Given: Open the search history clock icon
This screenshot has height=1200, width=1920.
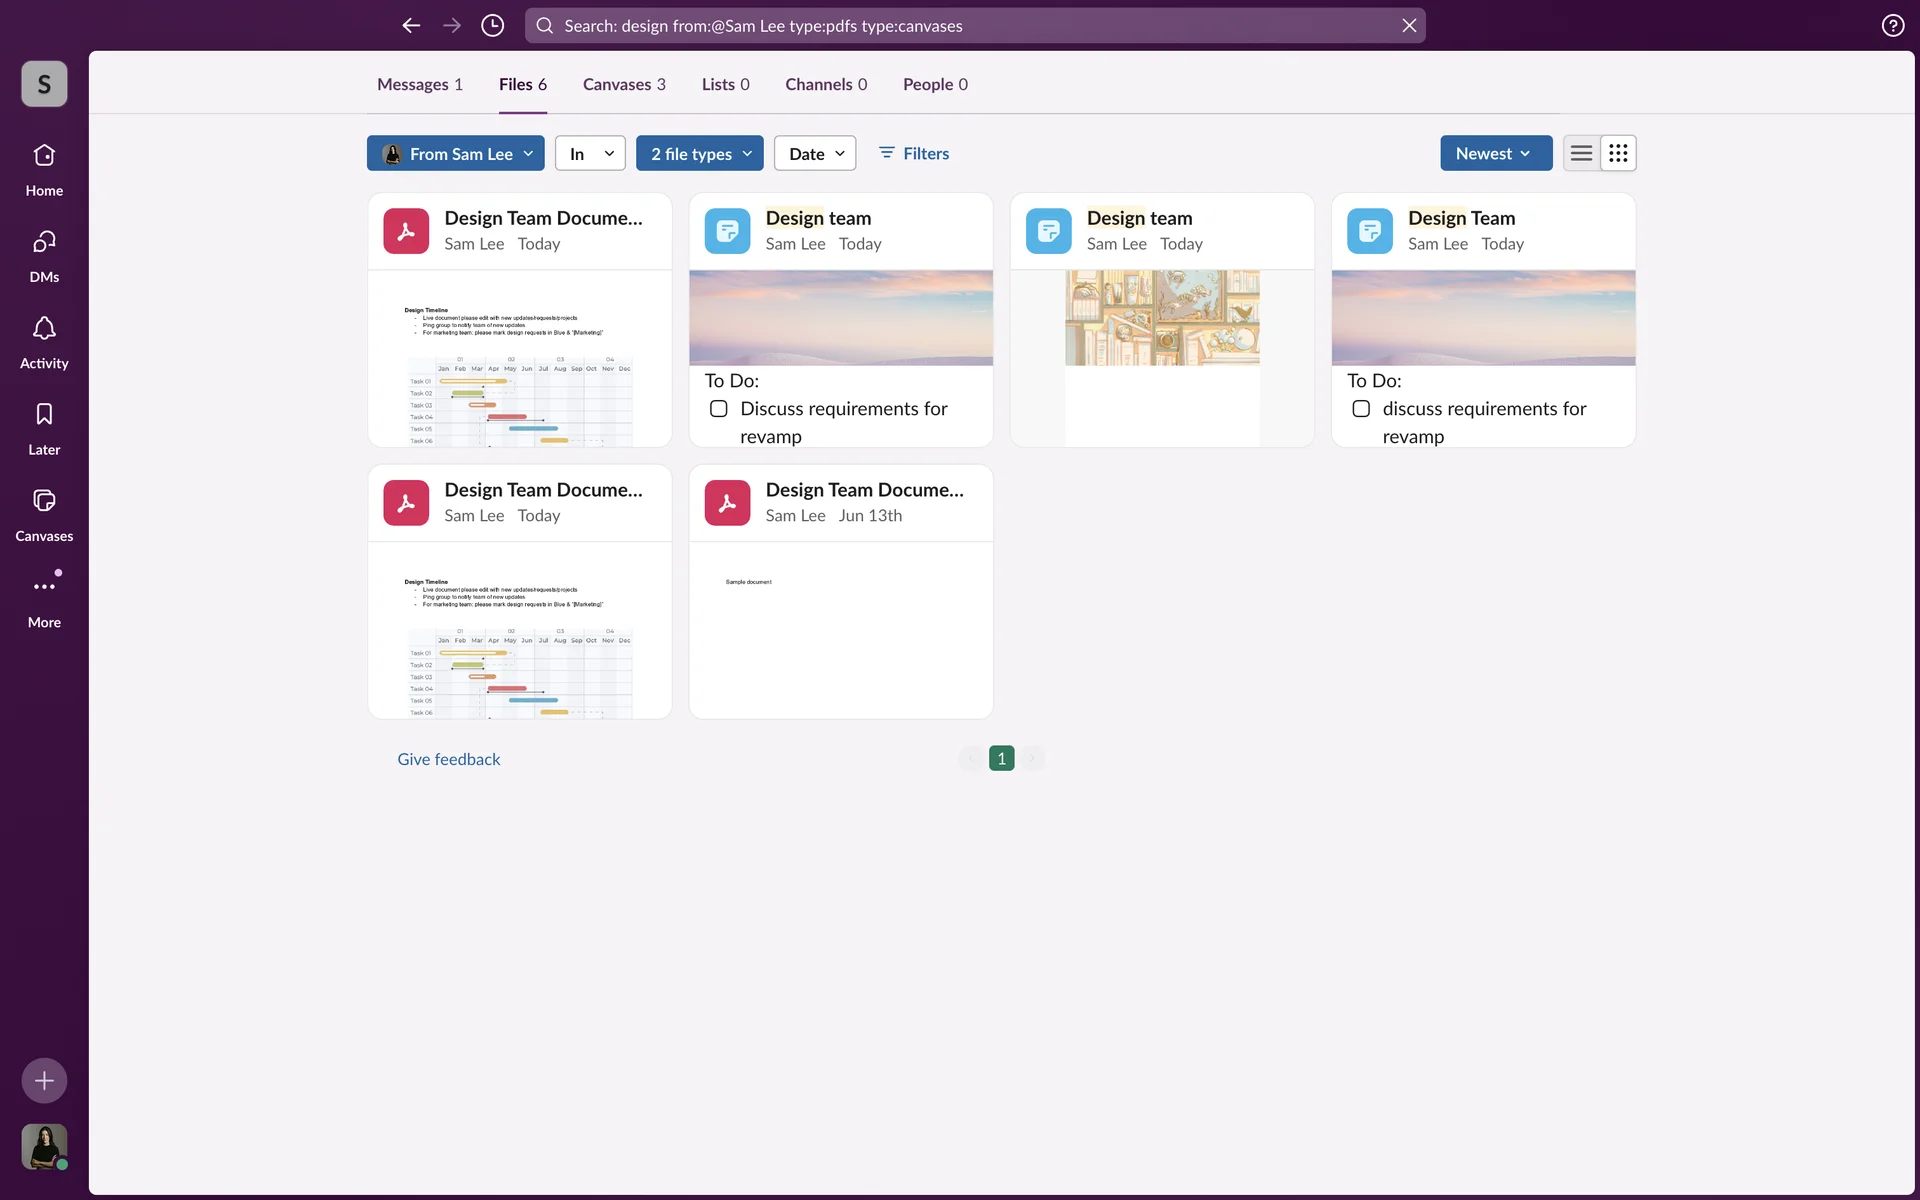Looking at the screenshot, I should point(492,26).
